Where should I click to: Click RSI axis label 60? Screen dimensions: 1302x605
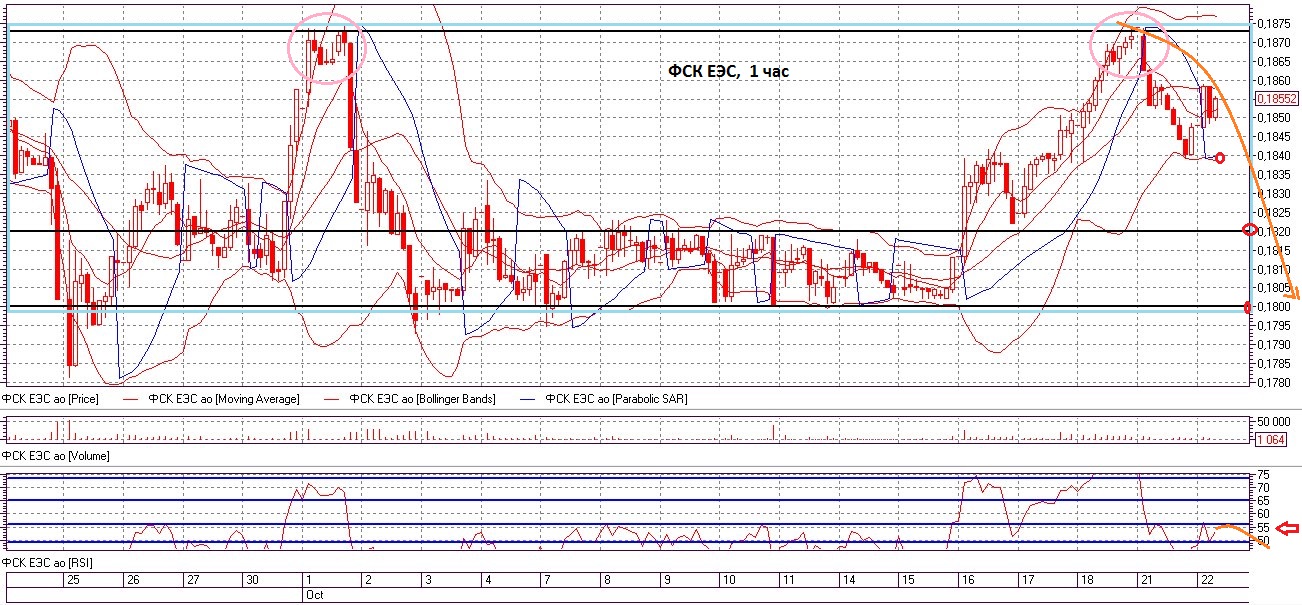tap(1264, 514)
